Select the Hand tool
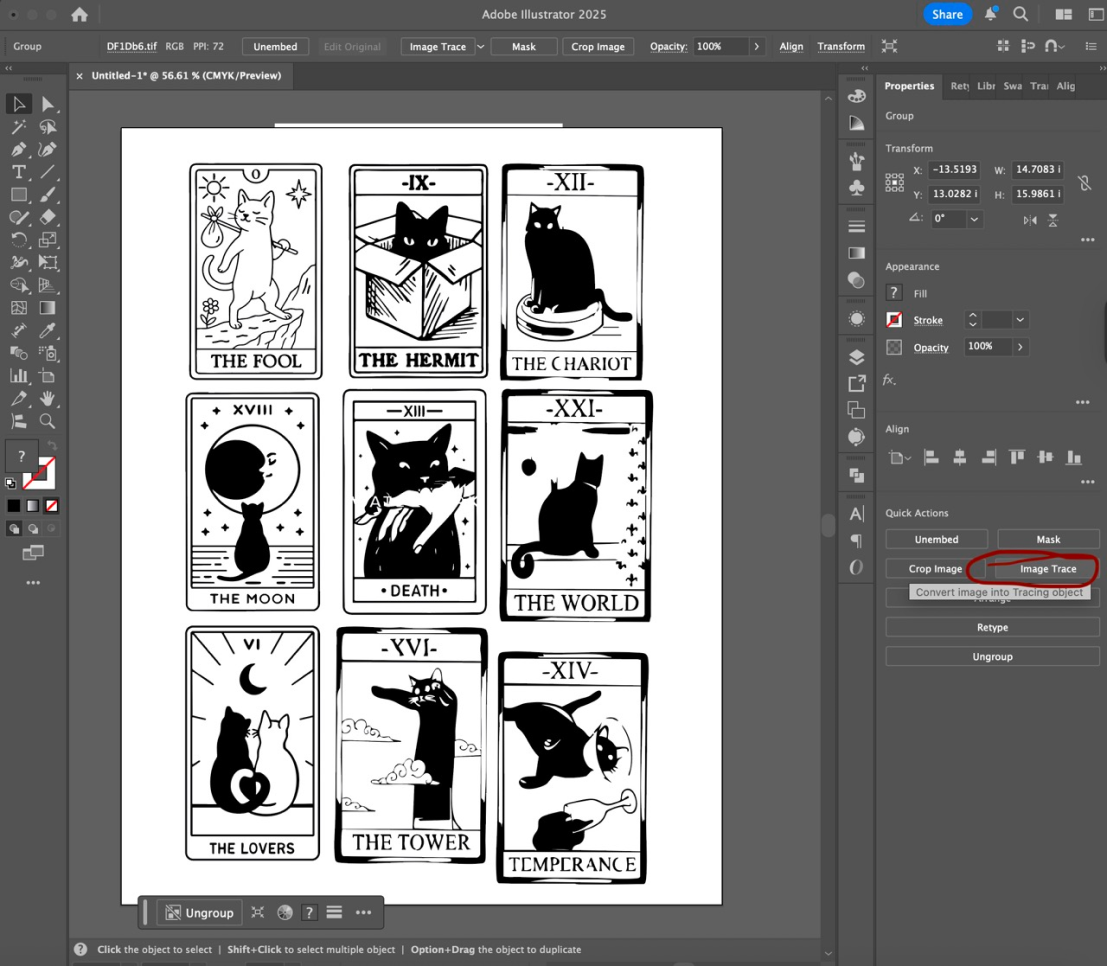This screenshot has height=966, width=1107. click(x=47, y=398)
